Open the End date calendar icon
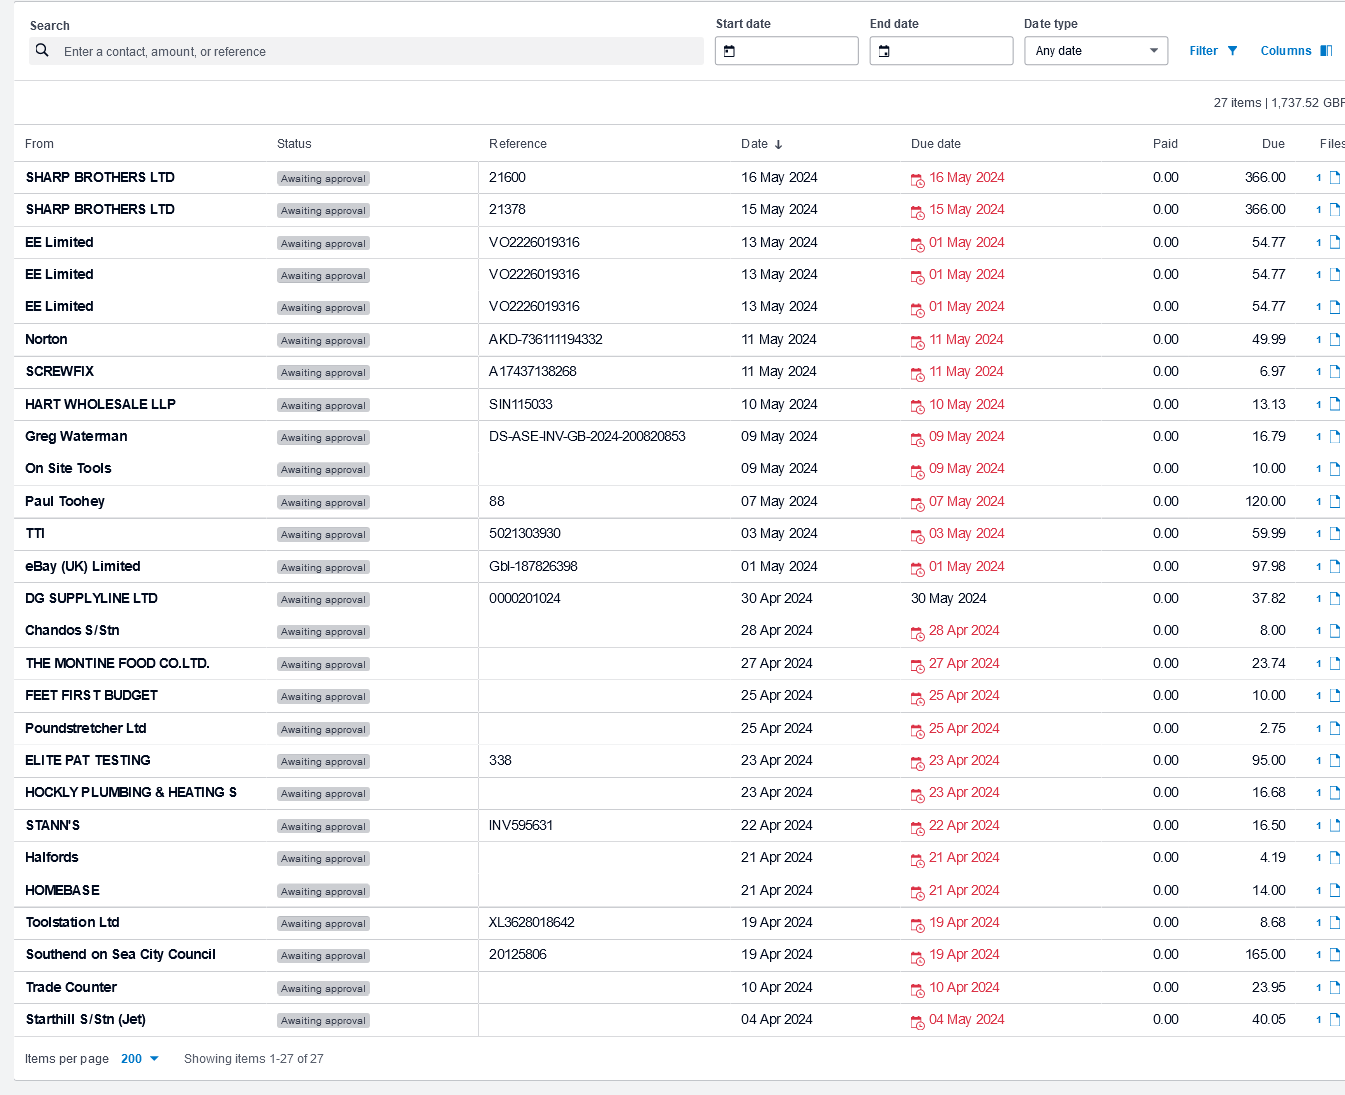Image resolution: width=1345 pixels, height=1095 pixels. coord(883,51)
